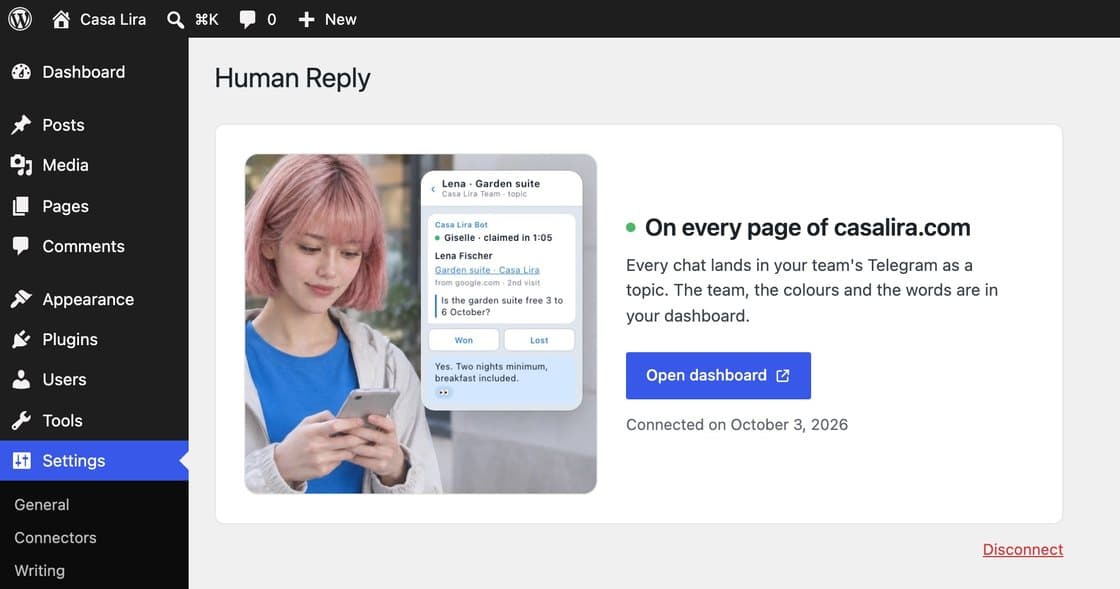
Task: Click the Won button in the preview
Action: pos(464,340)
